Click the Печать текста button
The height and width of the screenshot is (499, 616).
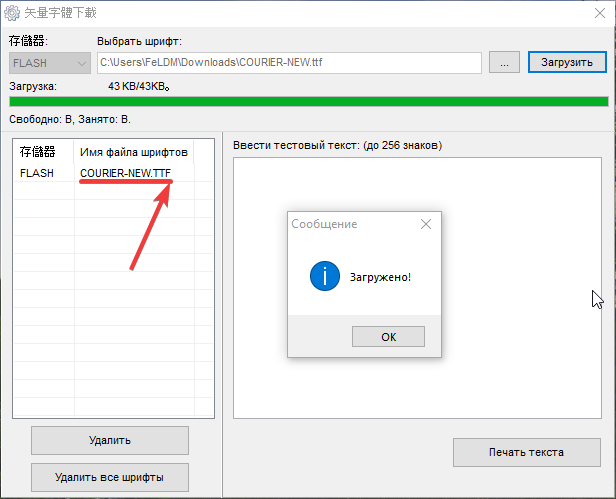[x=527, y=453]
